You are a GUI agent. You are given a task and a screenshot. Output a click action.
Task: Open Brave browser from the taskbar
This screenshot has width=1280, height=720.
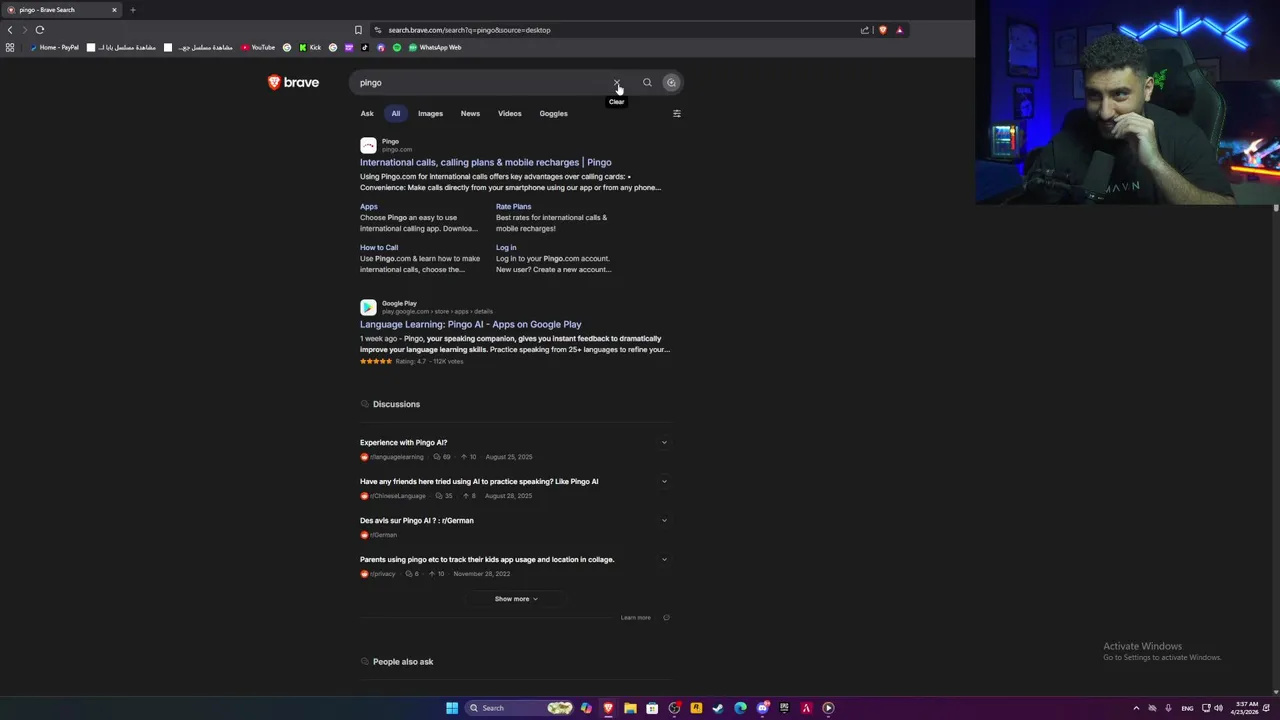(x=608, y=708)
